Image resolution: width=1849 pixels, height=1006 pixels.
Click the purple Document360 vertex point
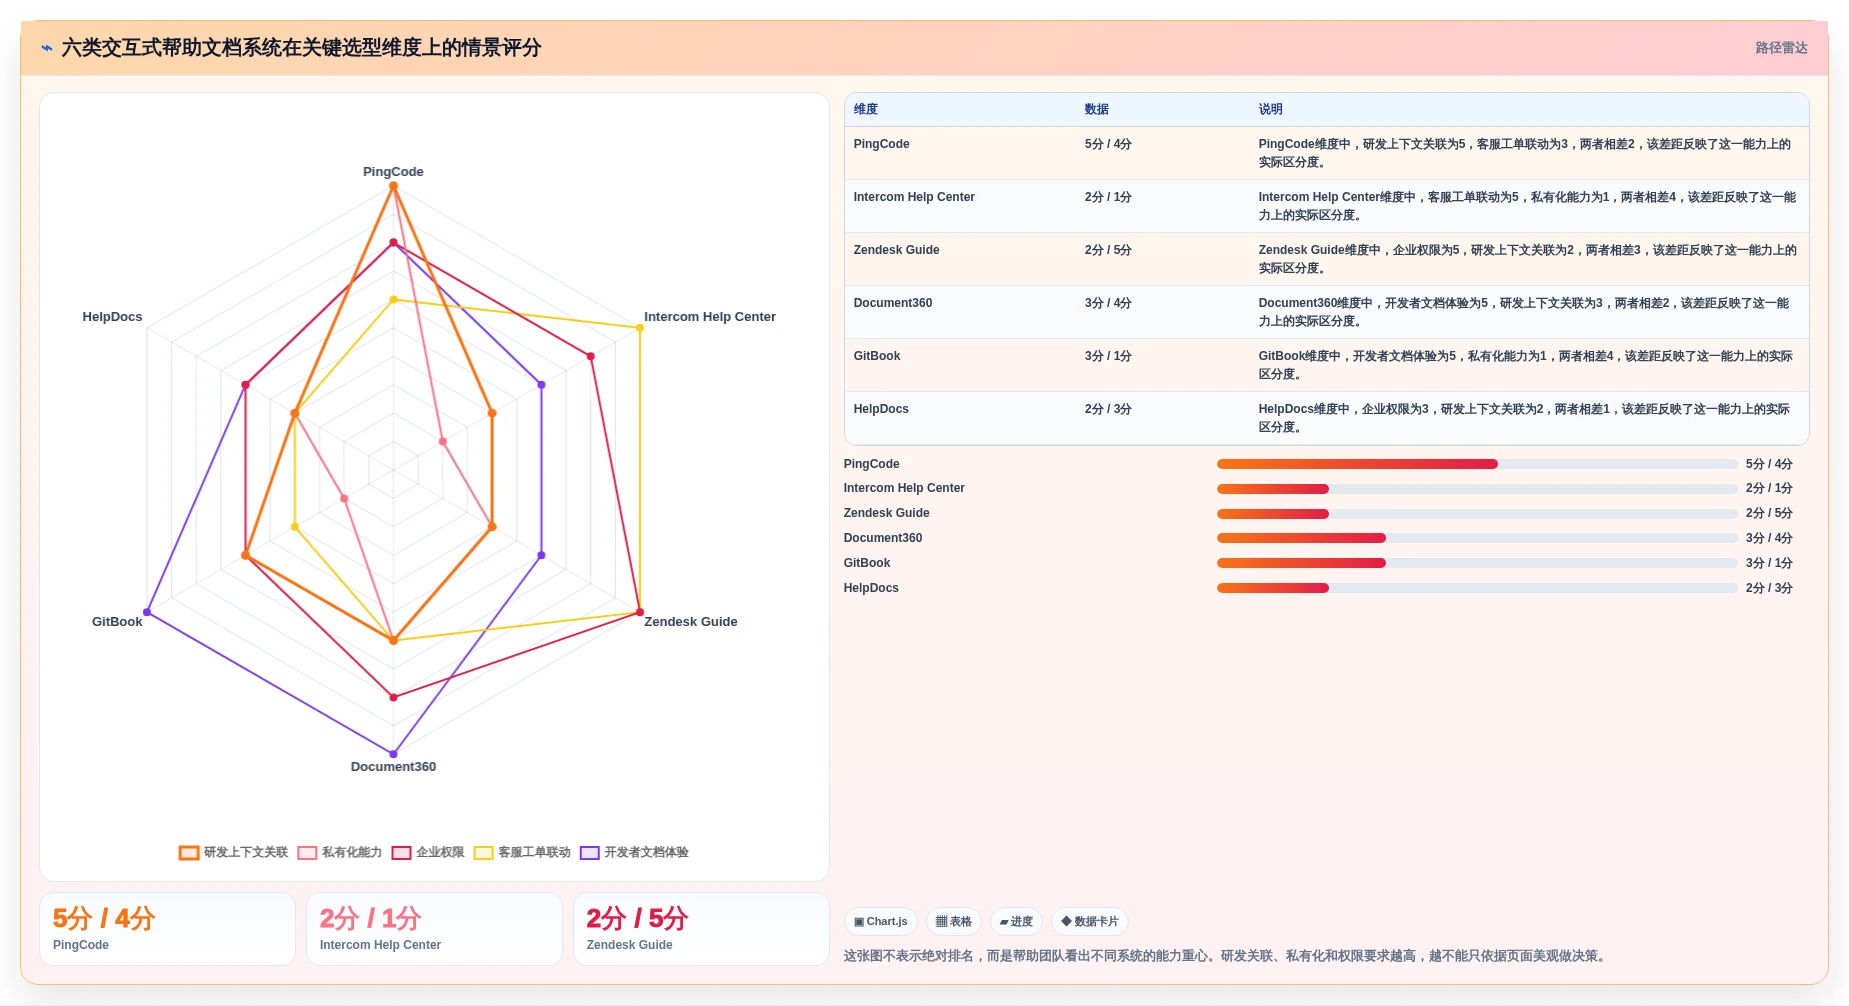coord(393,754)
